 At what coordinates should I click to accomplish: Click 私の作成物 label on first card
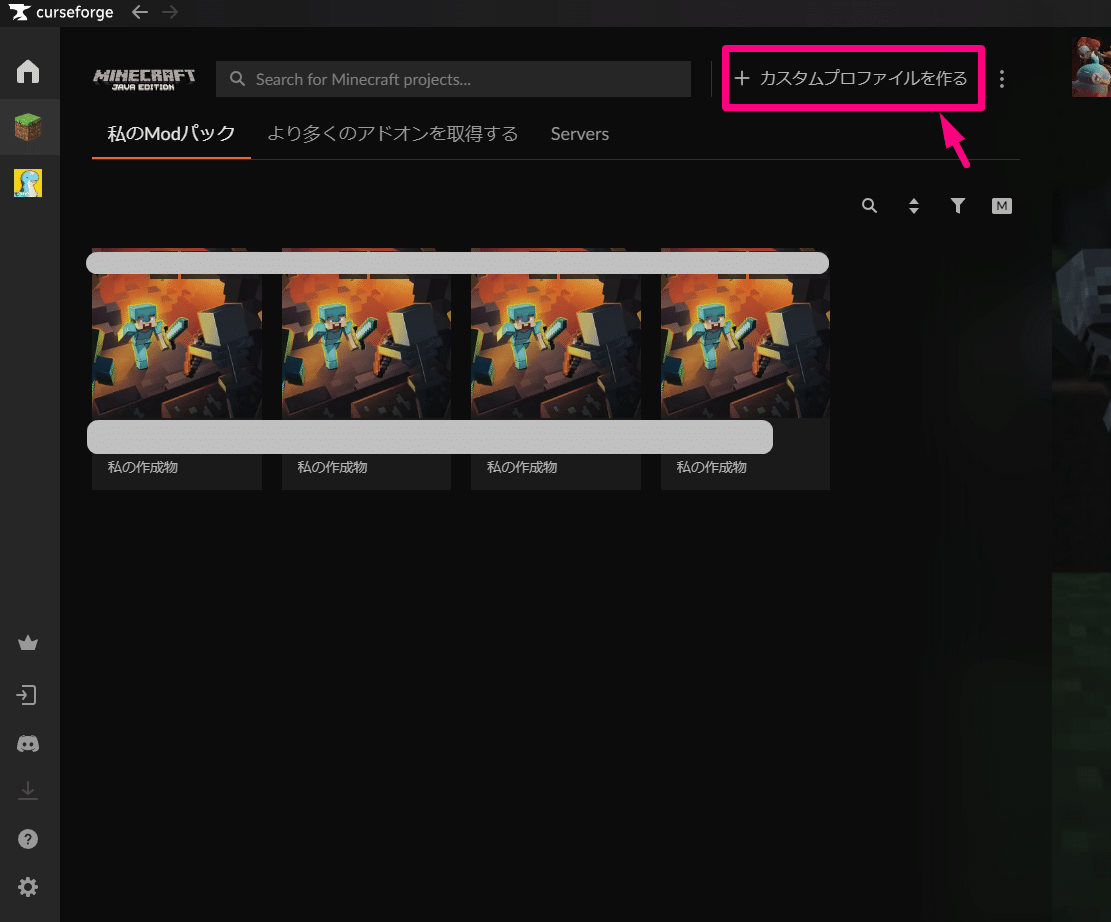(142, 467)
